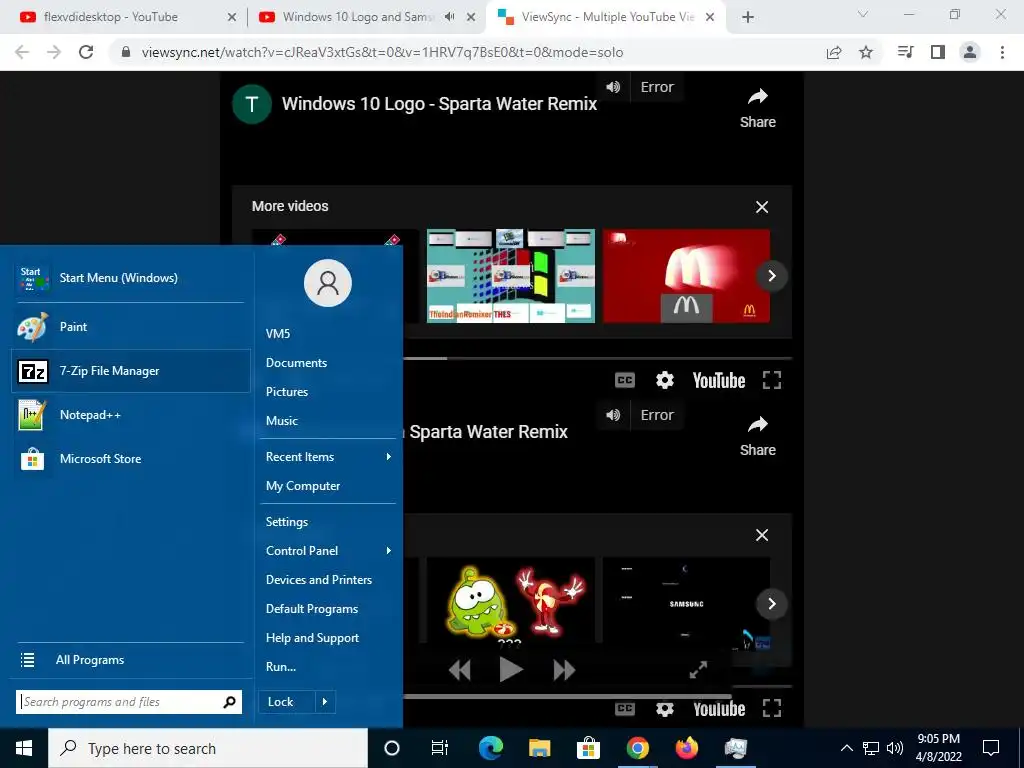This screenshot has width=1024, height=768.
Task: Open Chrome's three-dot menu
Action: 1002,52
